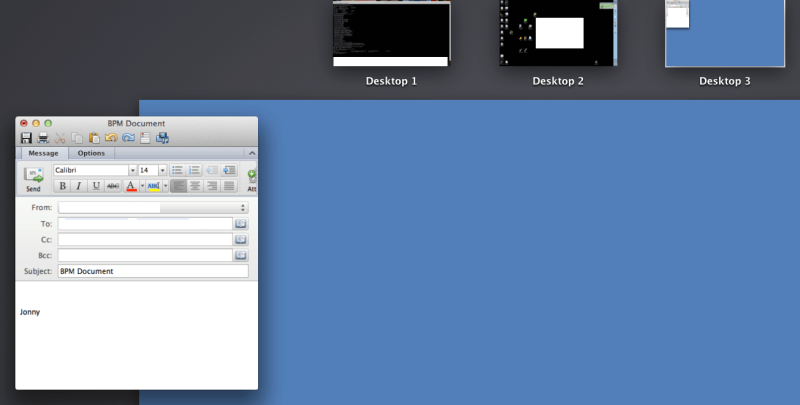Open address book next to Cc field
Screen dimensions: 800x405
(x=241, y=239)
